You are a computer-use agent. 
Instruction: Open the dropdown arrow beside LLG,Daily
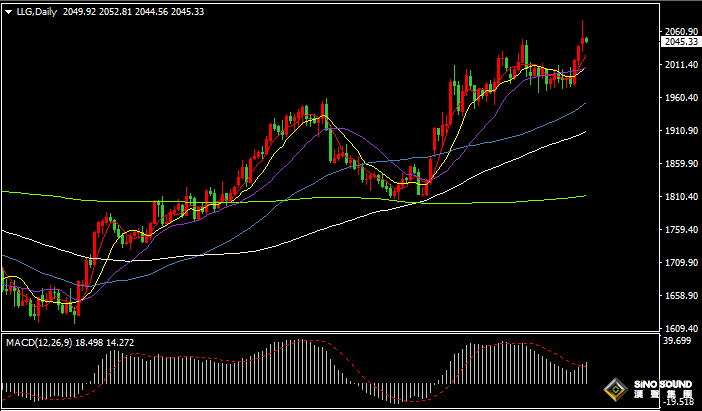(7, 11)
